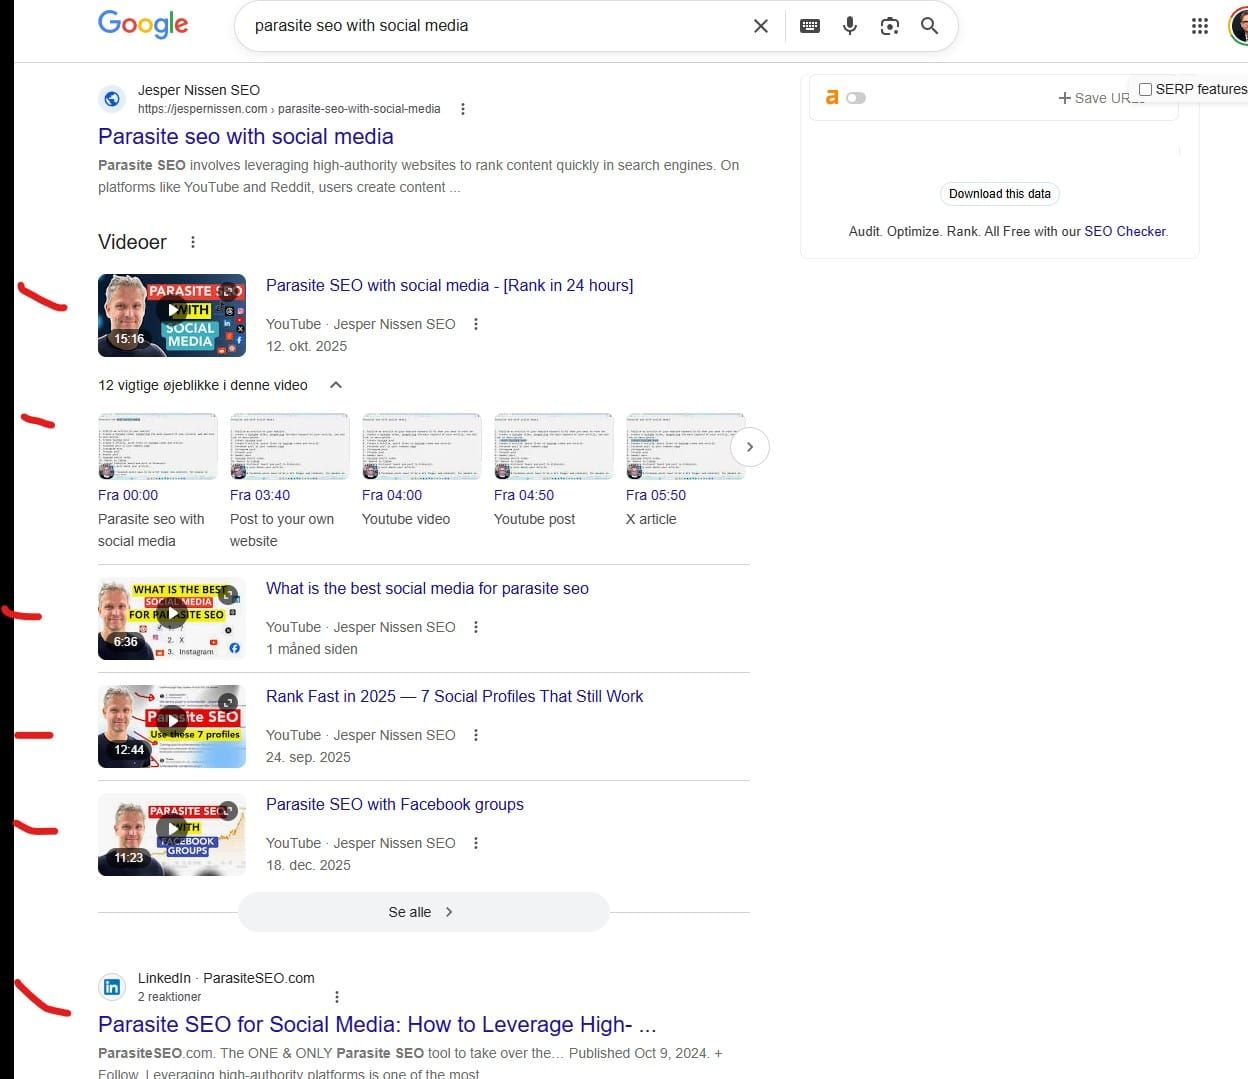Screen dimensions: 1248x1079
Task: Play the 11:23 Facebook groups thumbnail
Action: pos(172,835)
